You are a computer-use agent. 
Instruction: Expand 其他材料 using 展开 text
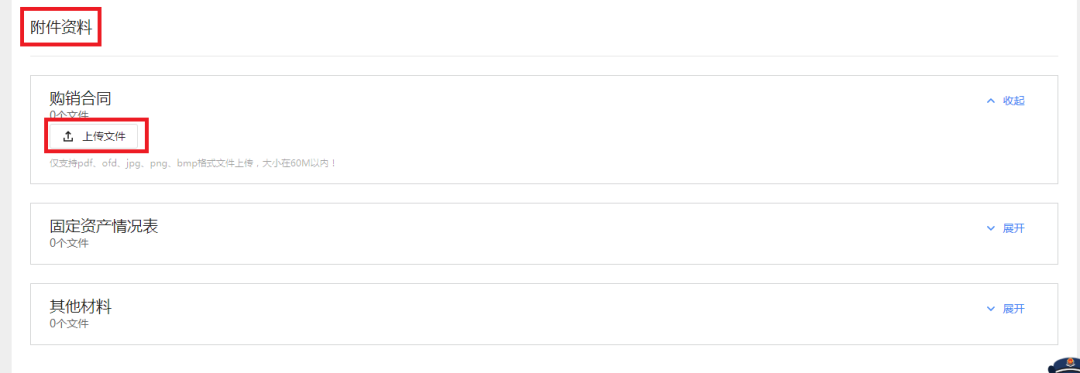point(1014,309)
